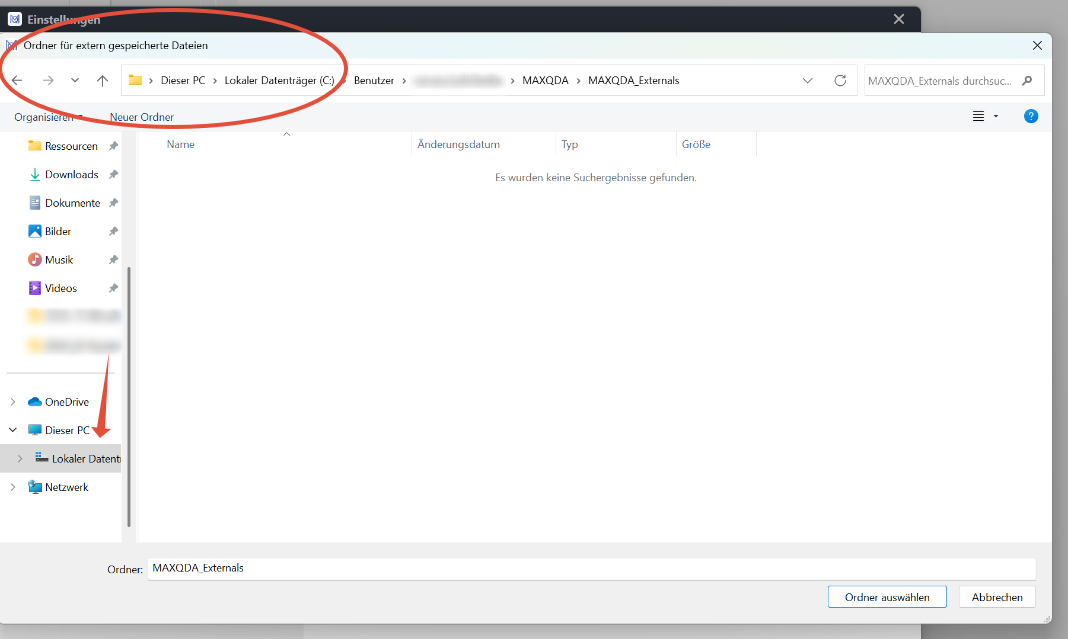Open view options dropdown arrow
Viewport: 1068px width, 639px height.
click(x=996, y=116)
